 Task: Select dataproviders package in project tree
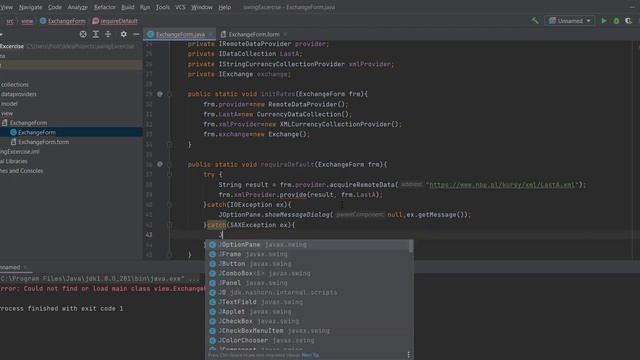coord(19,94)
